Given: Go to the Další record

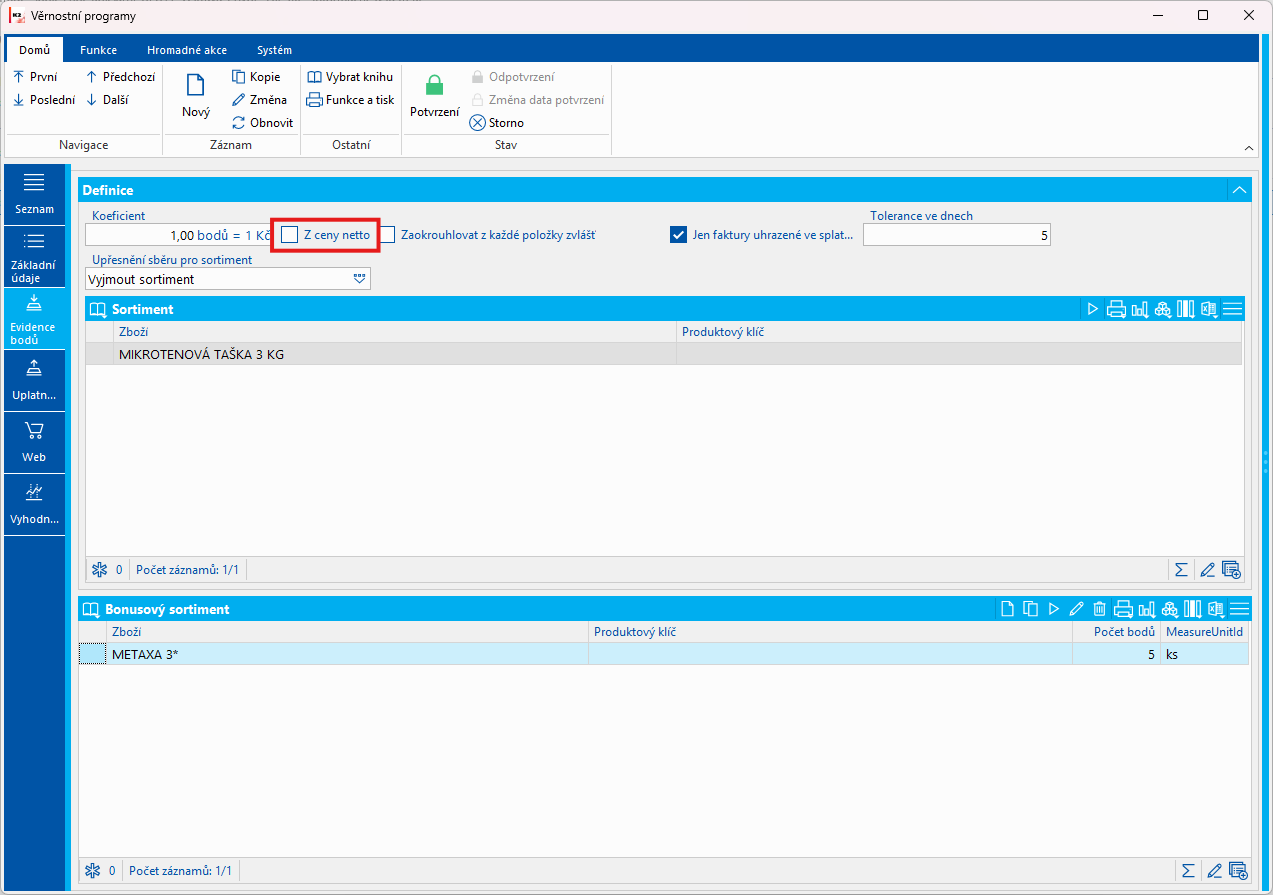Looking at the screenshot, I should [x=107, y=99].
